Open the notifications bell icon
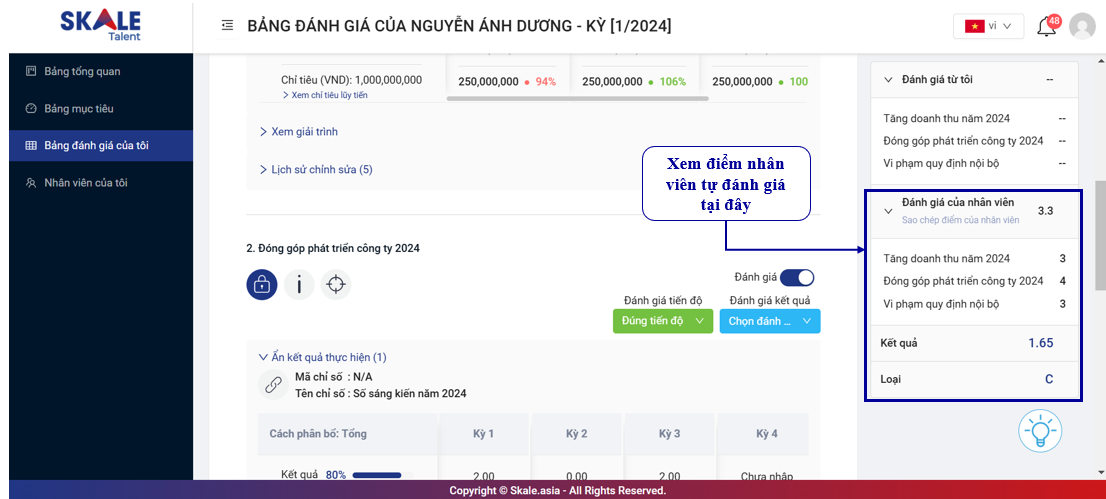The width and height of the screenshot is (1106, 499). pos(1046,26)
